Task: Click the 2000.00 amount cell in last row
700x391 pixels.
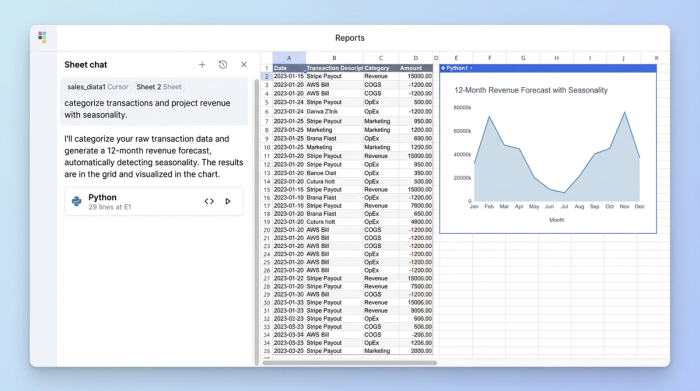Action: 416,351
